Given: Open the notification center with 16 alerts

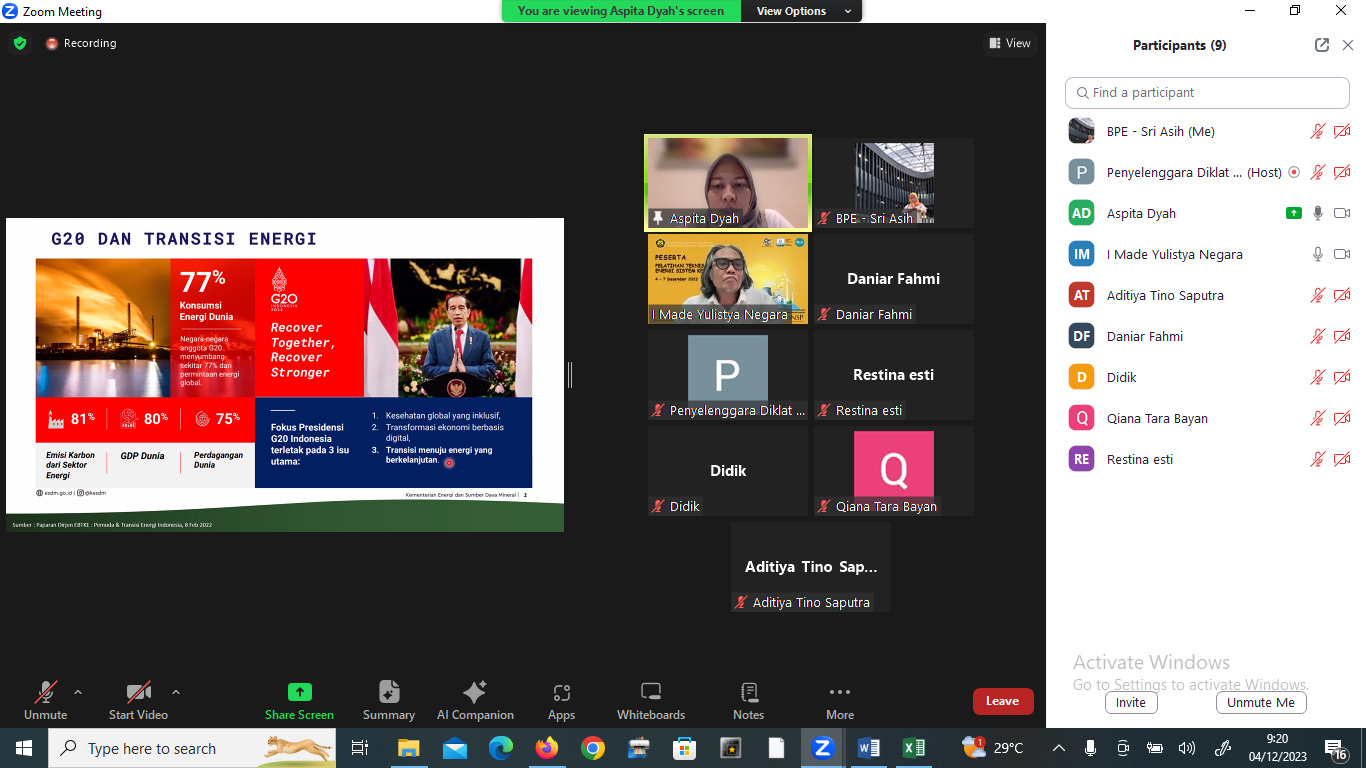Looking at the screenshot, I should pyautogui.click(x=1336, y=748).
